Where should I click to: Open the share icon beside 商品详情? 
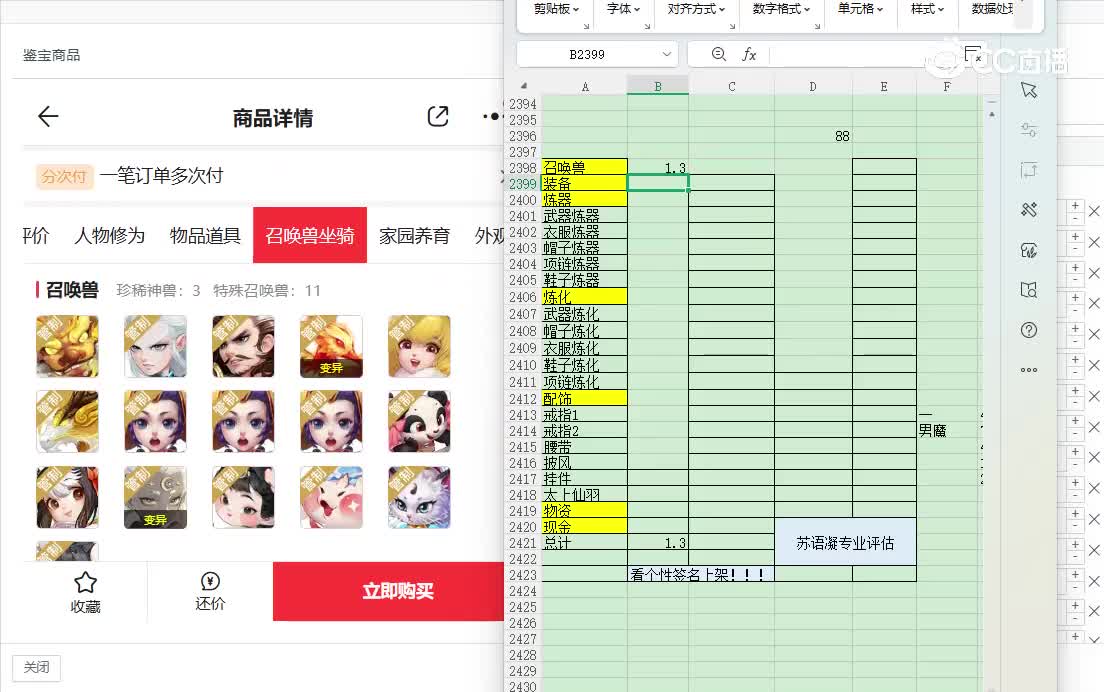coord(438,116)
